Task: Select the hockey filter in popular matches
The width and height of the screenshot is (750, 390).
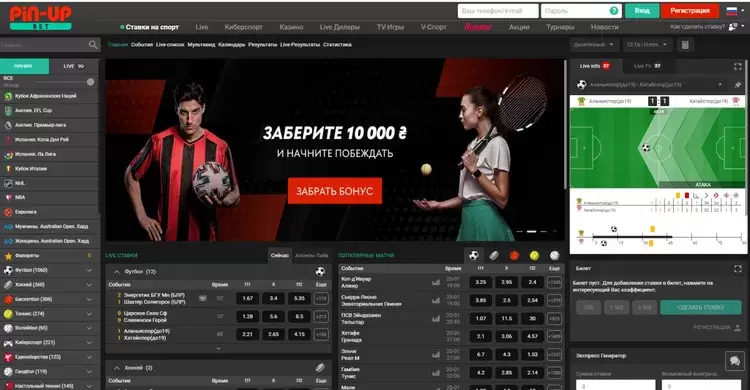Action: click(x=494, y=256)
